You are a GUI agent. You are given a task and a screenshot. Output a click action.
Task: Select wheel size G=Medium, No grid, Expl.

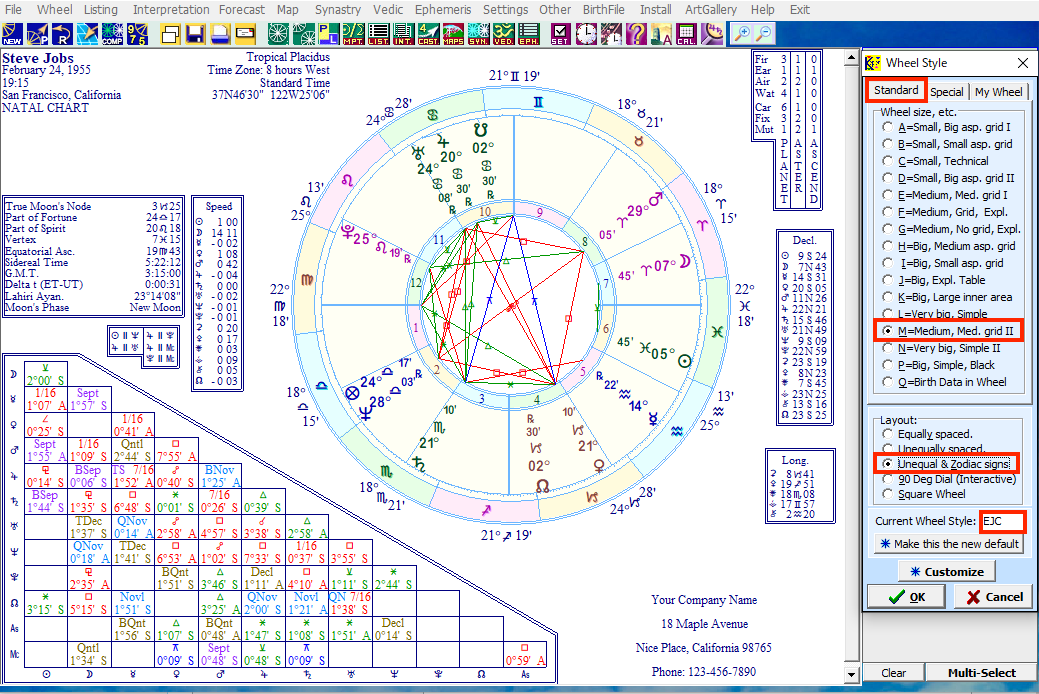click(952, 229)
